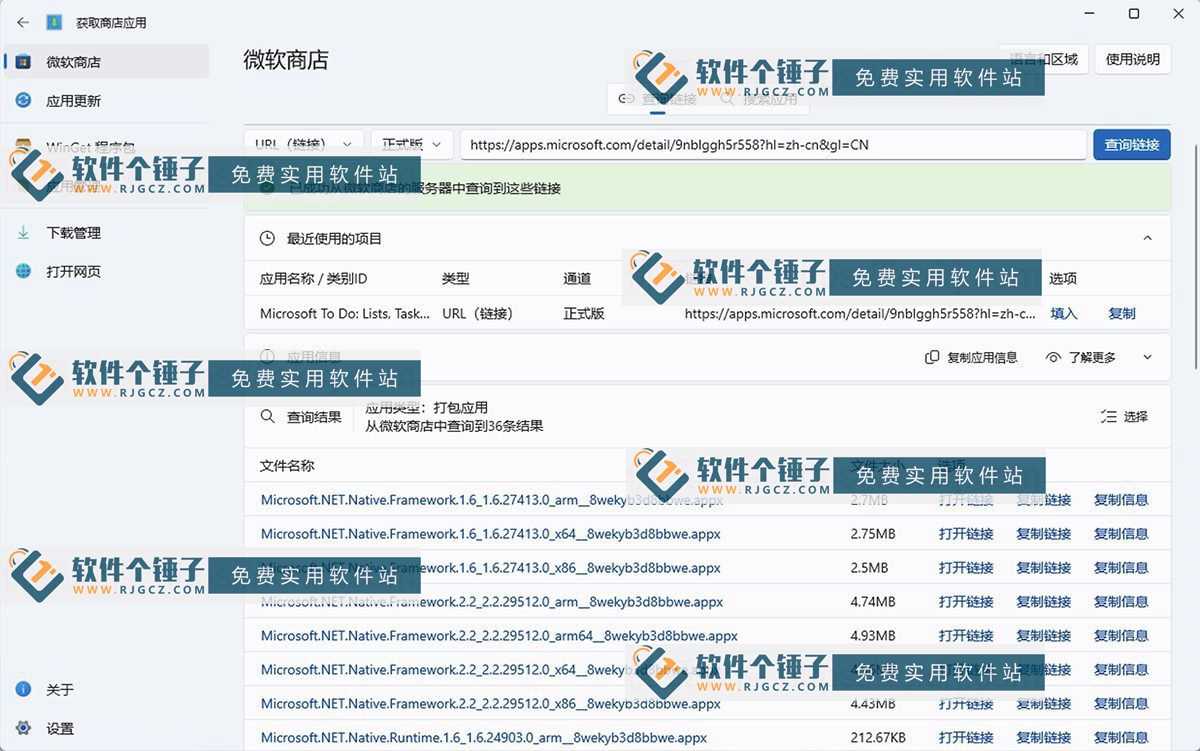Click 复制信息 for Framework.1.6 x86 file
The width and height of the screenshot is (1200, 751).
(1121, 568)
